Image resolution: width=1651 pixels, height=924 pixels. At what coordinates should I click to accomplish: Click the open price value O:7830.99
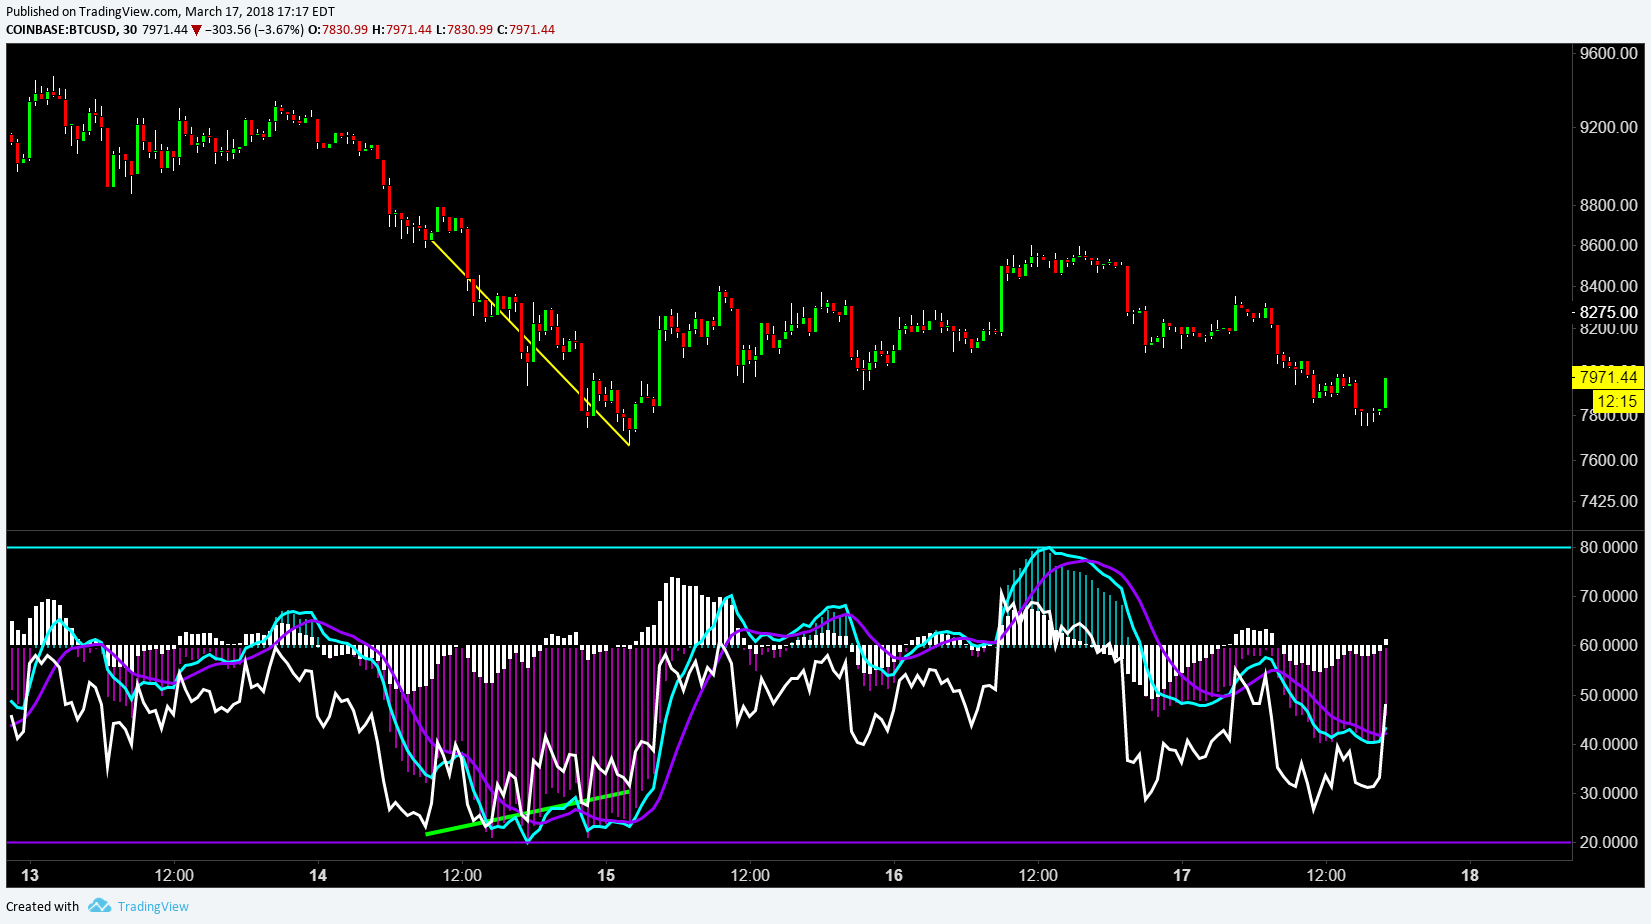pyautogui.click(x=338, y=29)
